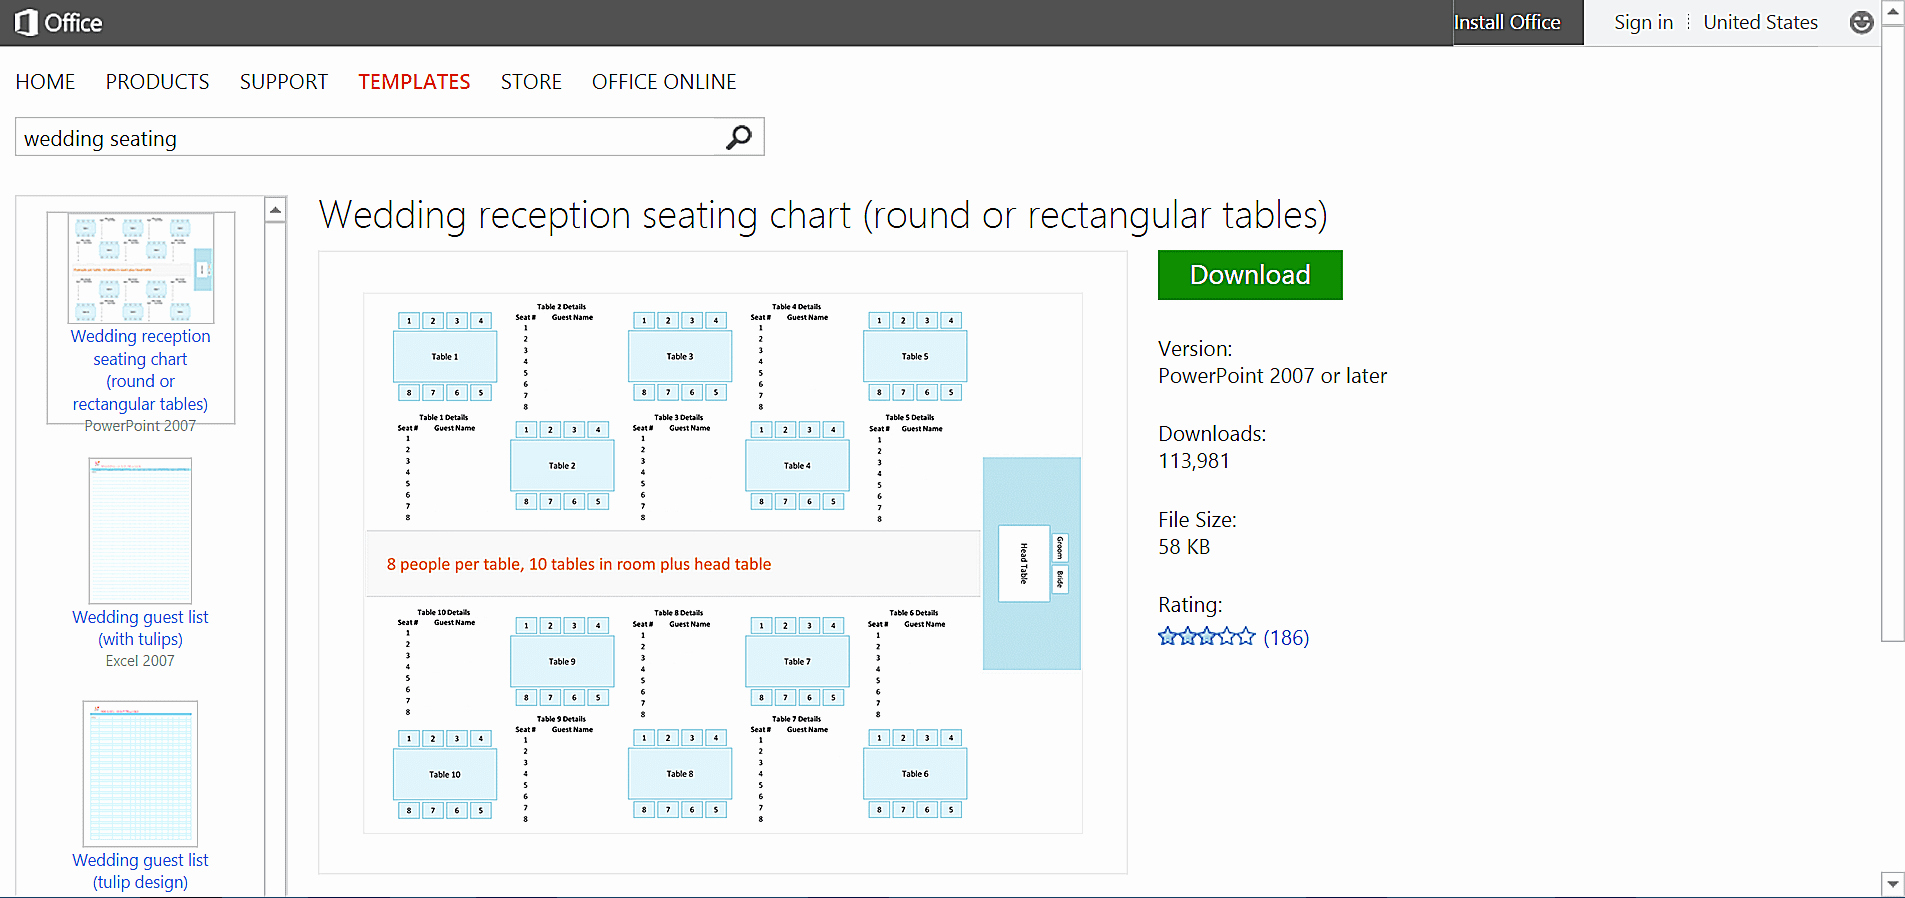Click the Install Office button
The height and width of the screenshot is (898, 1905).
coord(1518,22)
